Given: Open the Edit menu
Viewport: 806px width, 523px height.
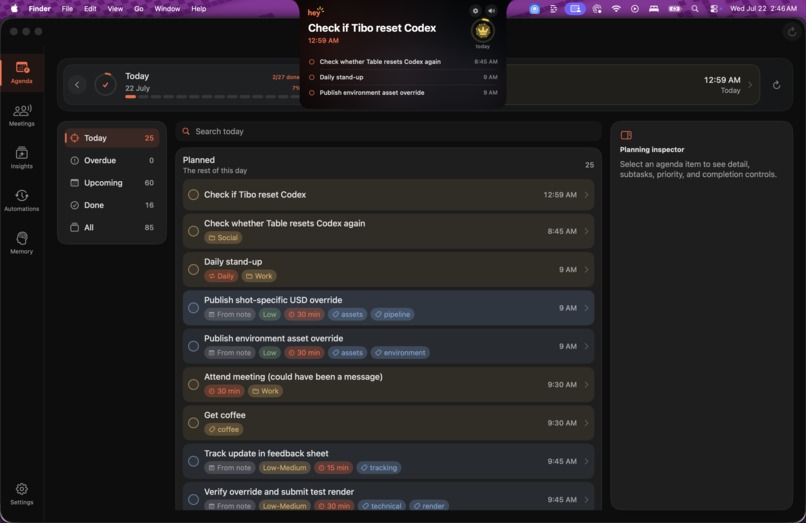Looking at the screenshot, I should coord(90,9).
